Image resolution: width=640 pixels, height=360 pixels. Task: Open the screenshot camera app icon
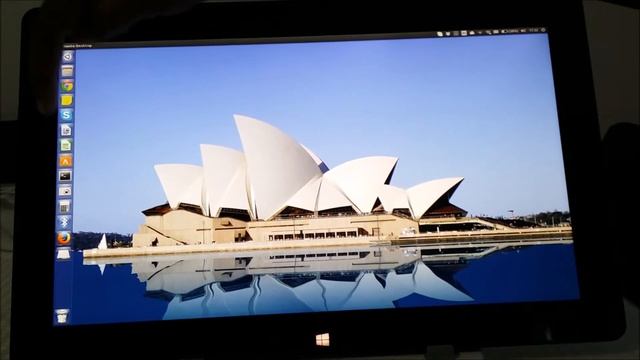pos(64,191)
